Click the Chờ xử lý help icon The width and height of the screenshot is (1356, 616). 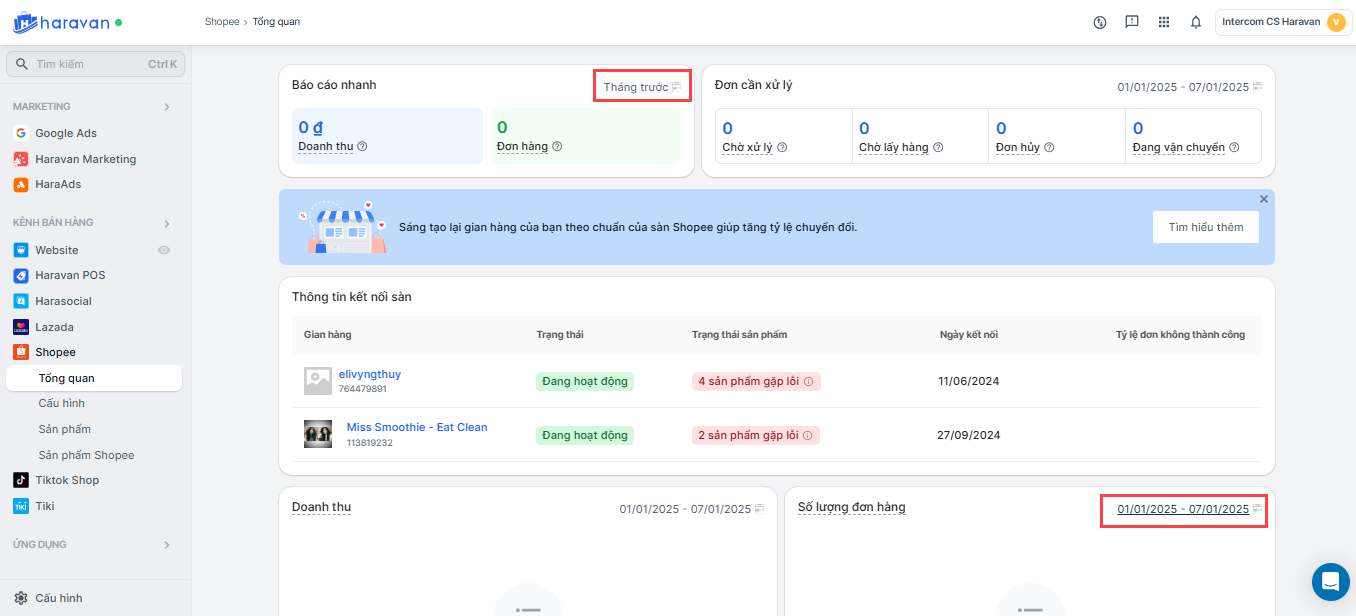782,147
